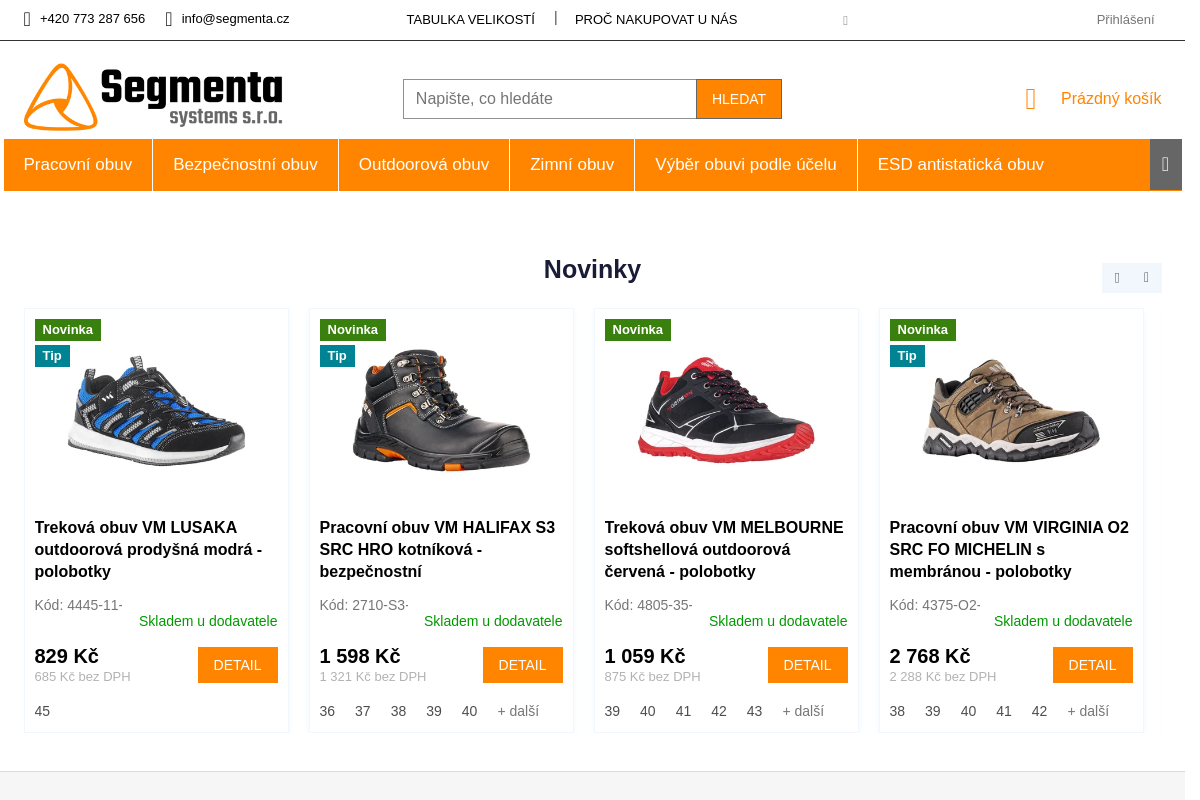The height and width of the screenshot is (800, 1200).
Task: Open the VM LUSAKA blue shoe image
Action: pyautogui.click(x=157, y=410)
